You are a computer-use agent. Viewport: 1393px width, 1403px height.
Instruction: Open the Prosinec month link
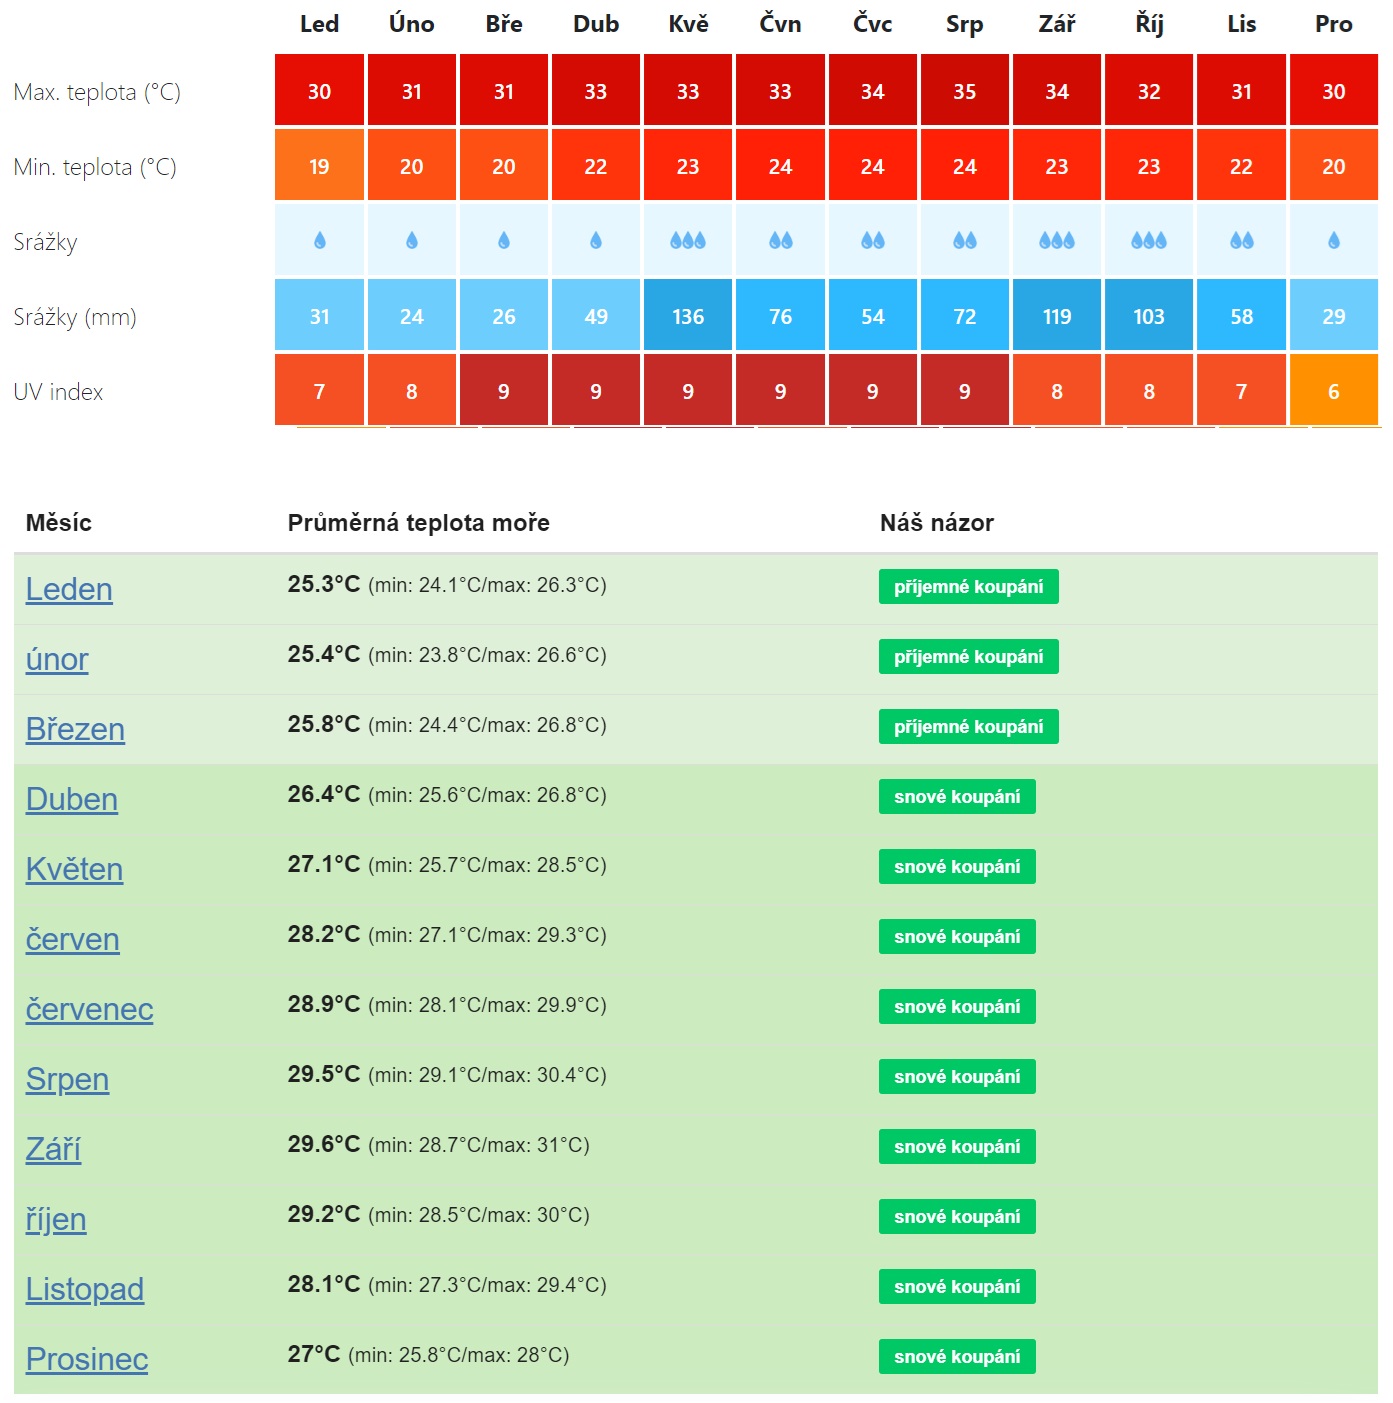pyautogui.click(x=87, y=1359)
